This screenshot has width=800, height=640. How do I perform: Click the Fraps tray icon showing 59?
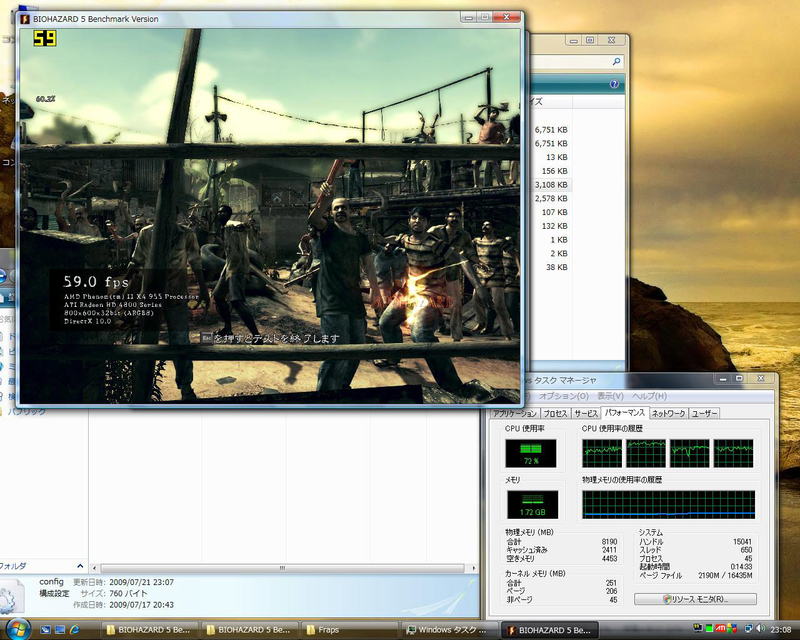pos(697,626)
